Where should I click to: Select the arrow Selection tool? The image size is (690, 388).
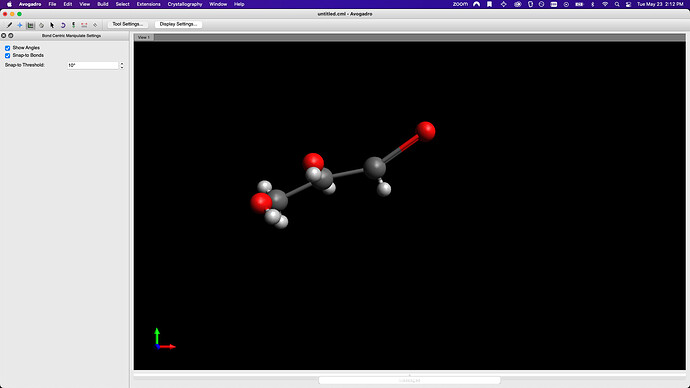click(52, 25)
